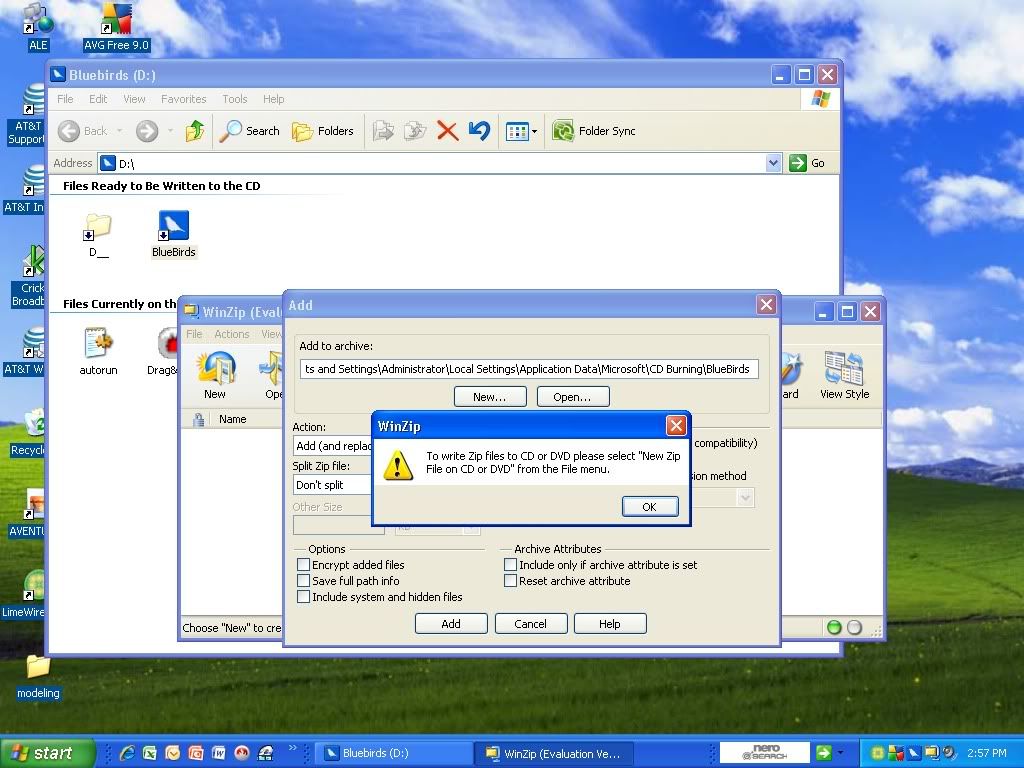Click the Folder Sync toolbar button
This screenshot has width=1024, height=768.
click(x=594, y=131)
